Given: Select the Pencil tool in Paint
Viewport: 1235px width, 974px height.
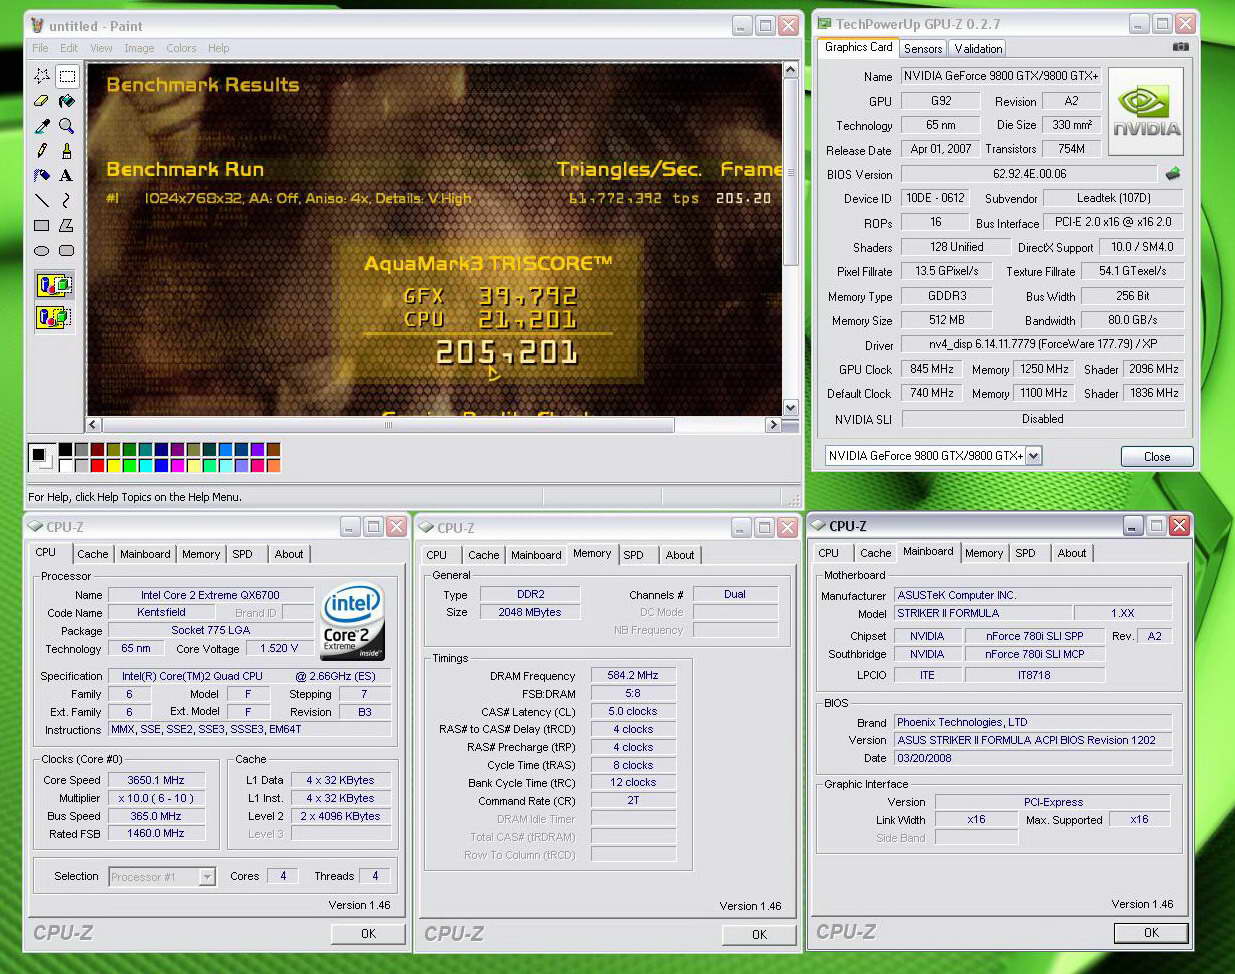Looking at the screenshot, I should point(42,151).
